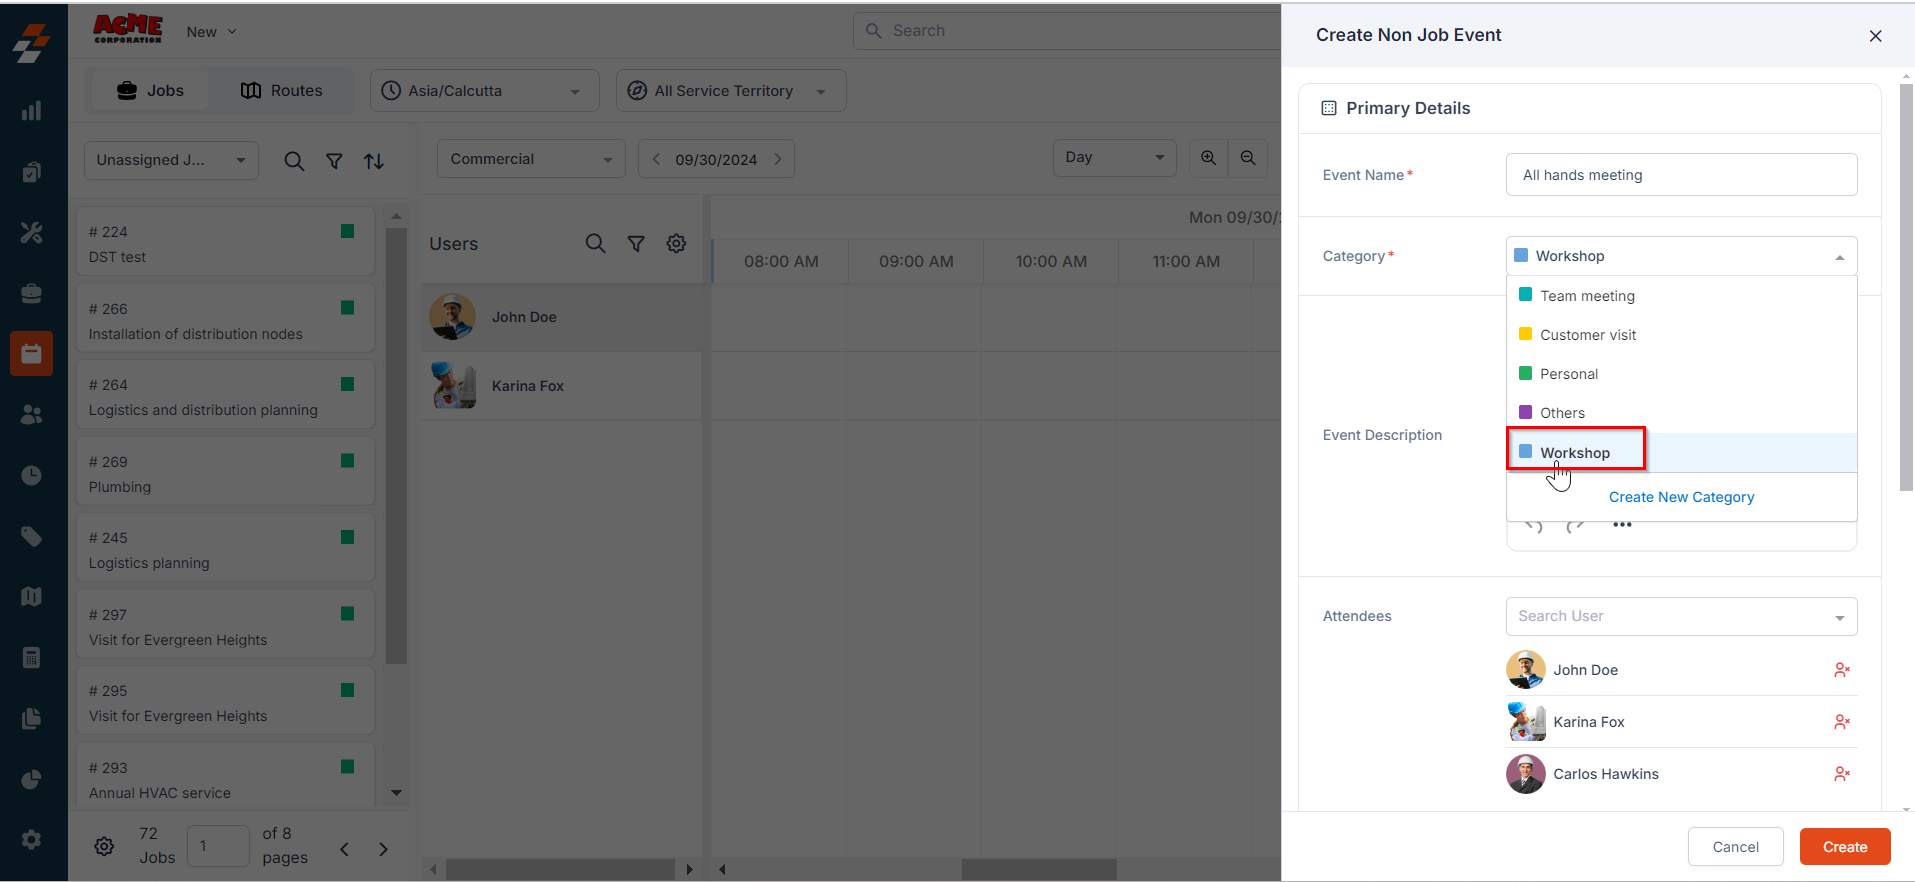Image resolution: width=1915 pixels, height=882 pixels.
Task: Click the Cancel button
Action: (1736, 847)
